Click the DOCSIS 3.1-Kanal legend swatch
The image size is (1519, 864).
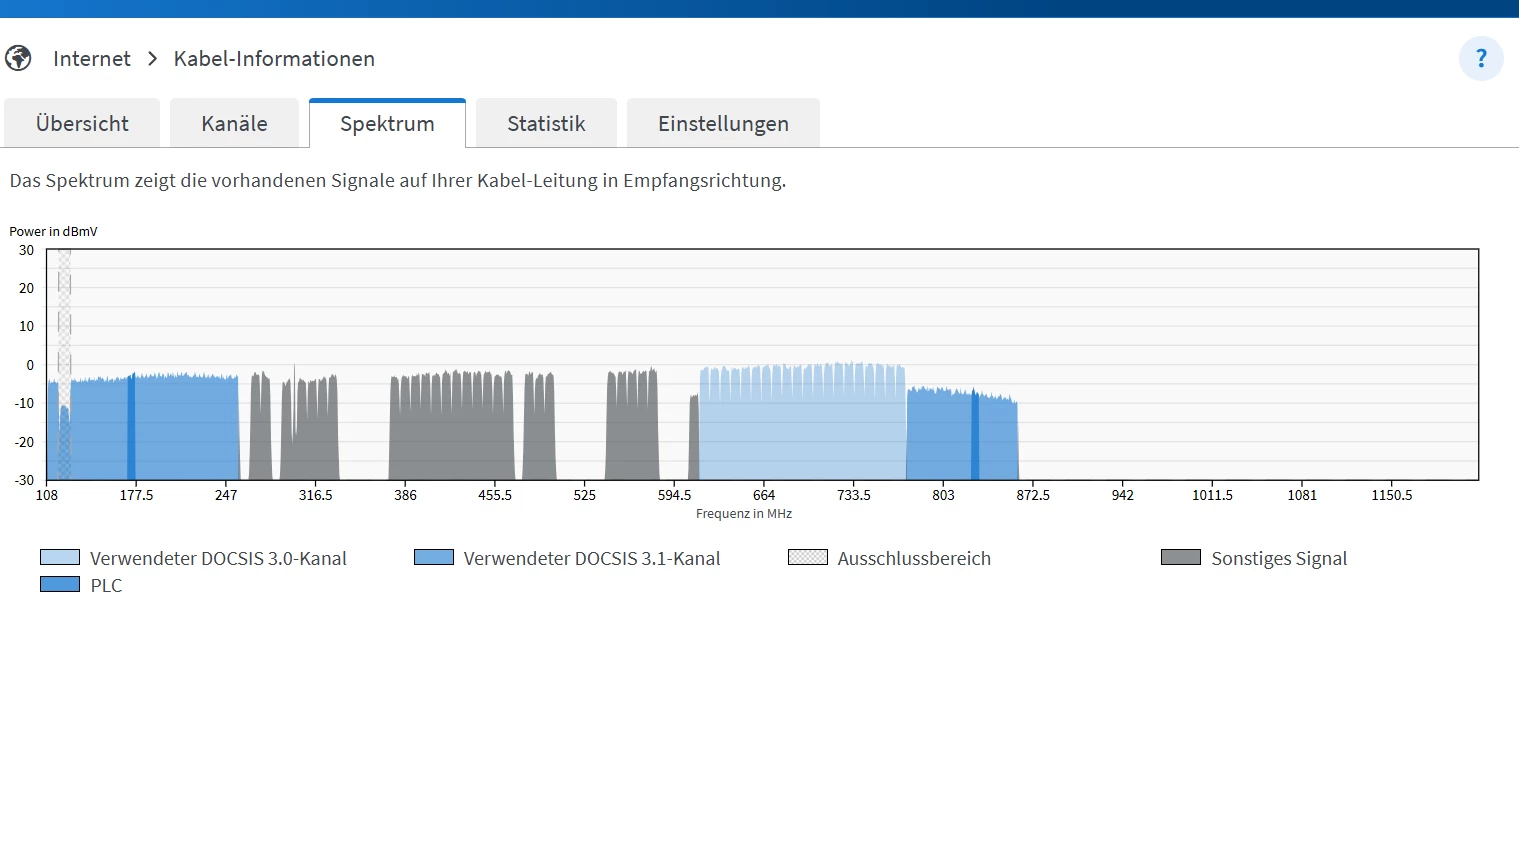tap(434, 557)
